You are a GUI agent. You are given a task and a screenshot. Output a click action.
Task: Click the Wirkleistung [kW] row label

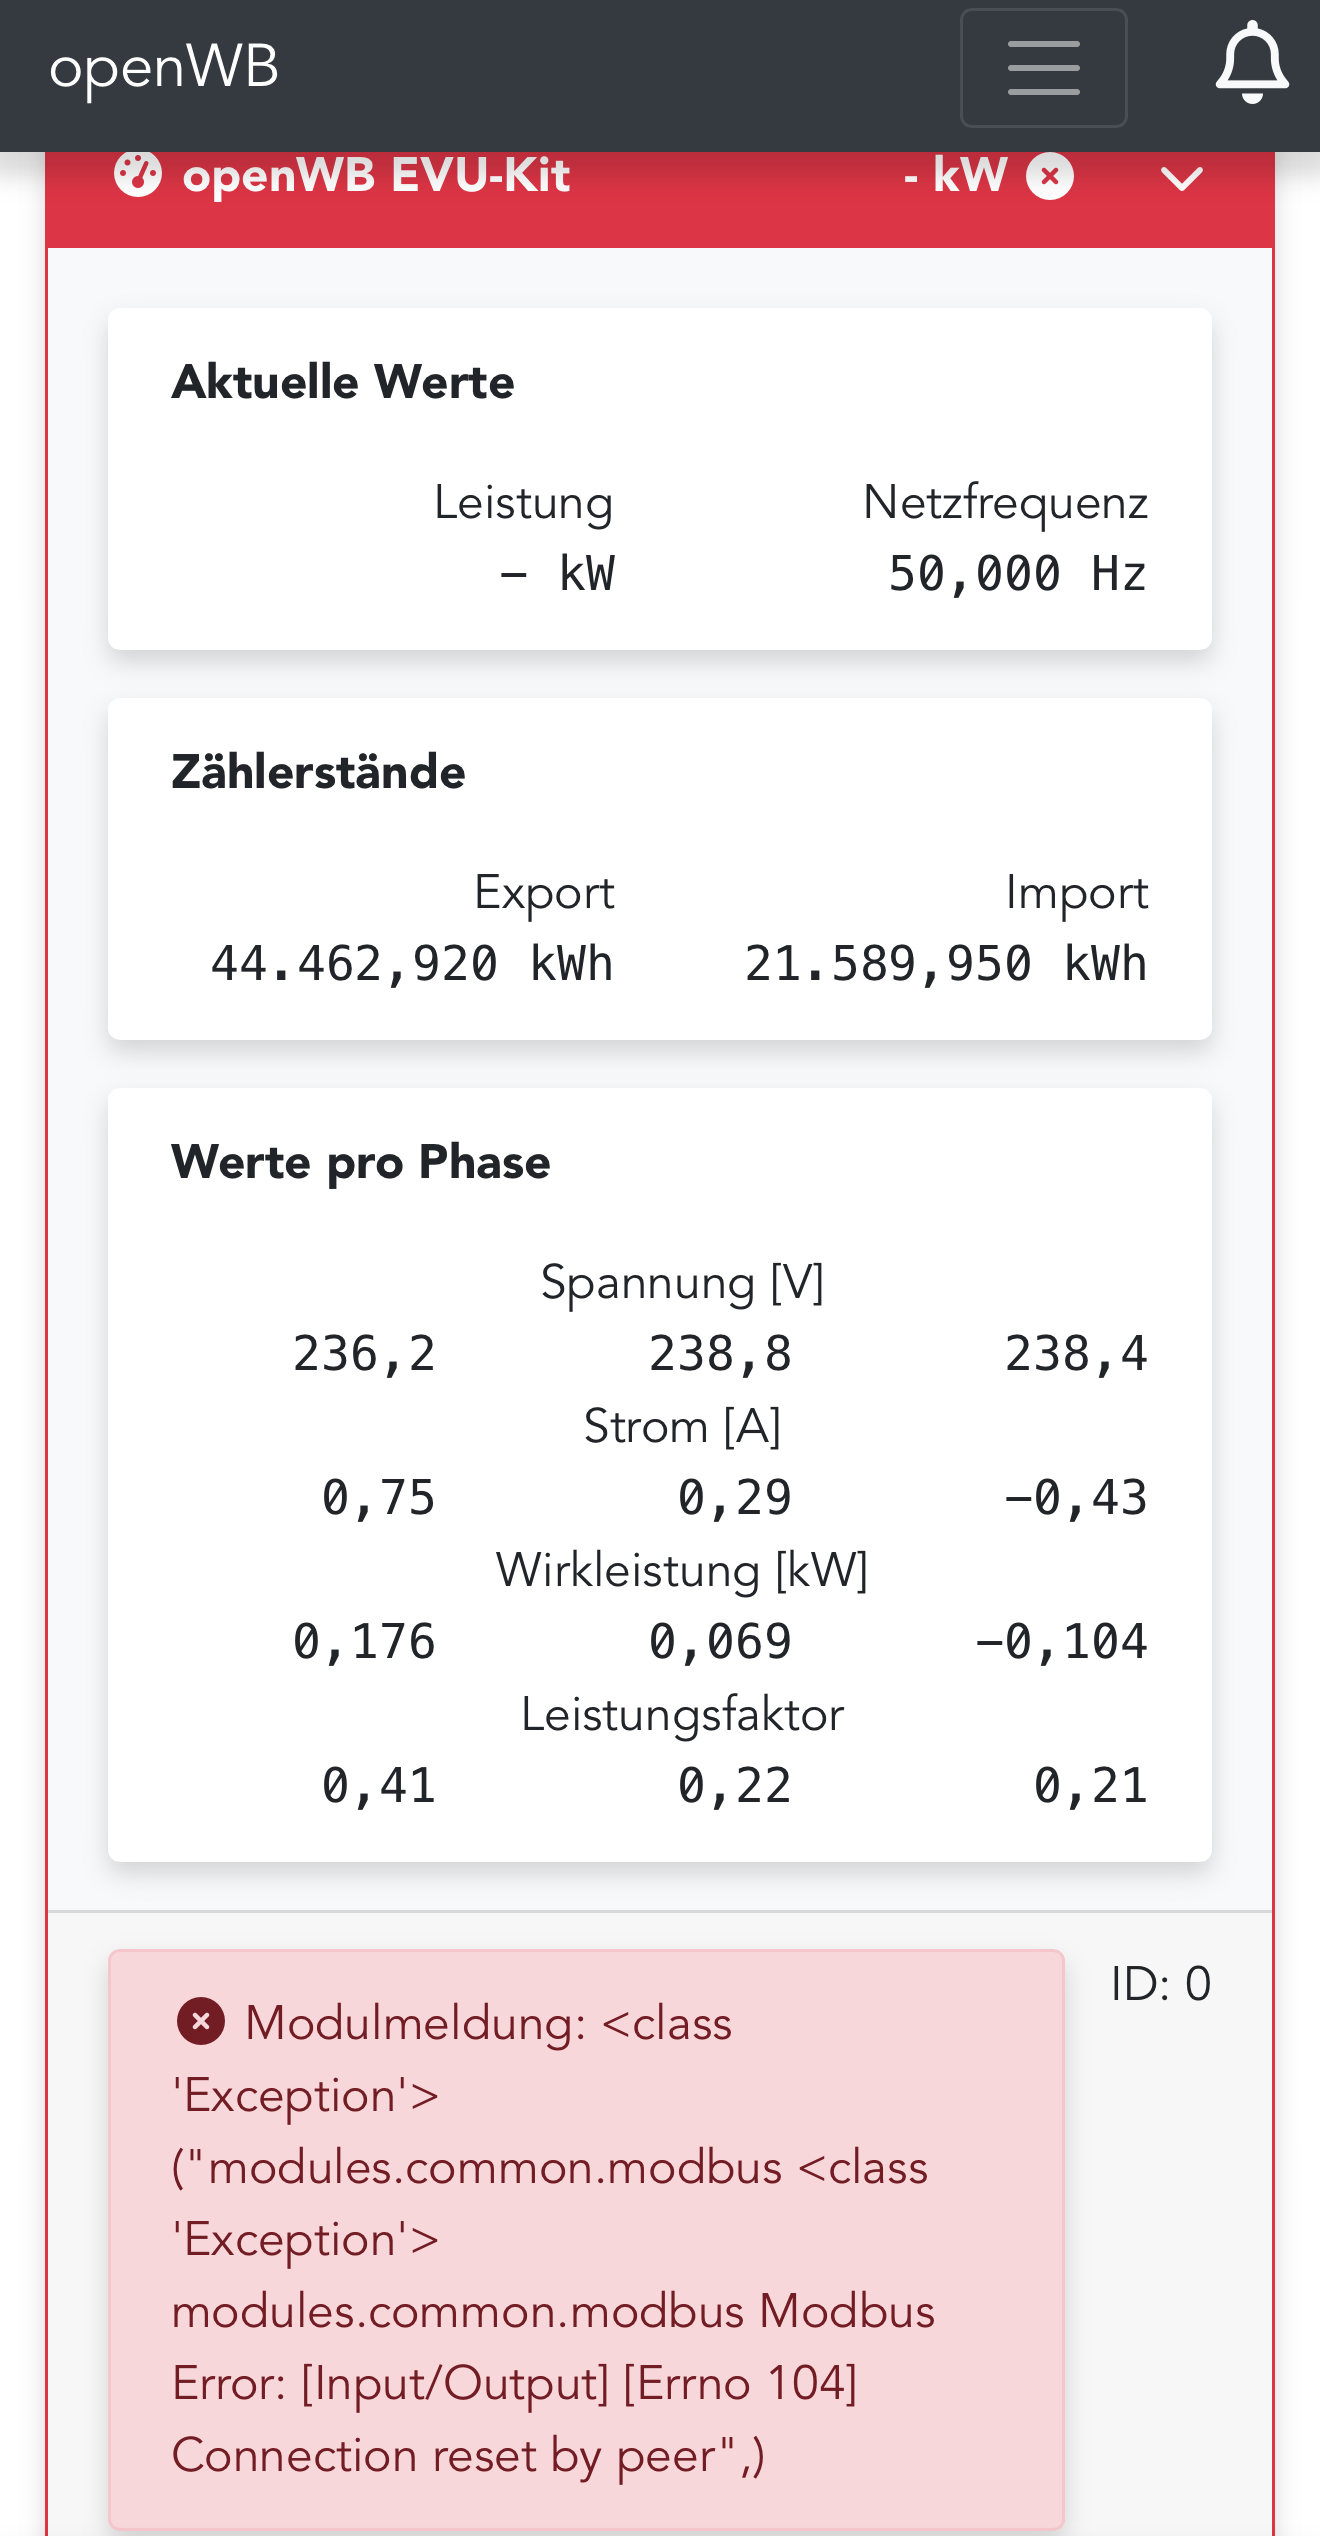pos(682,1570)
